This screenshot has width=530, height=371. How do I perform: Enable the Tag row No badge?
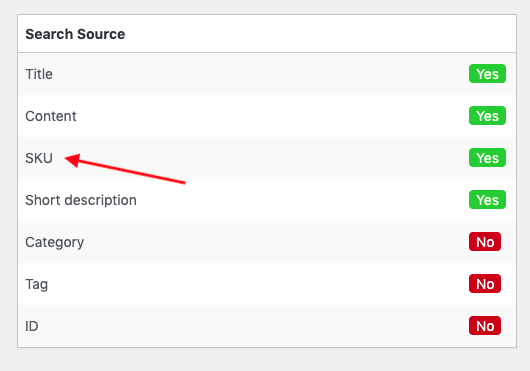click(x=485, y=283)
